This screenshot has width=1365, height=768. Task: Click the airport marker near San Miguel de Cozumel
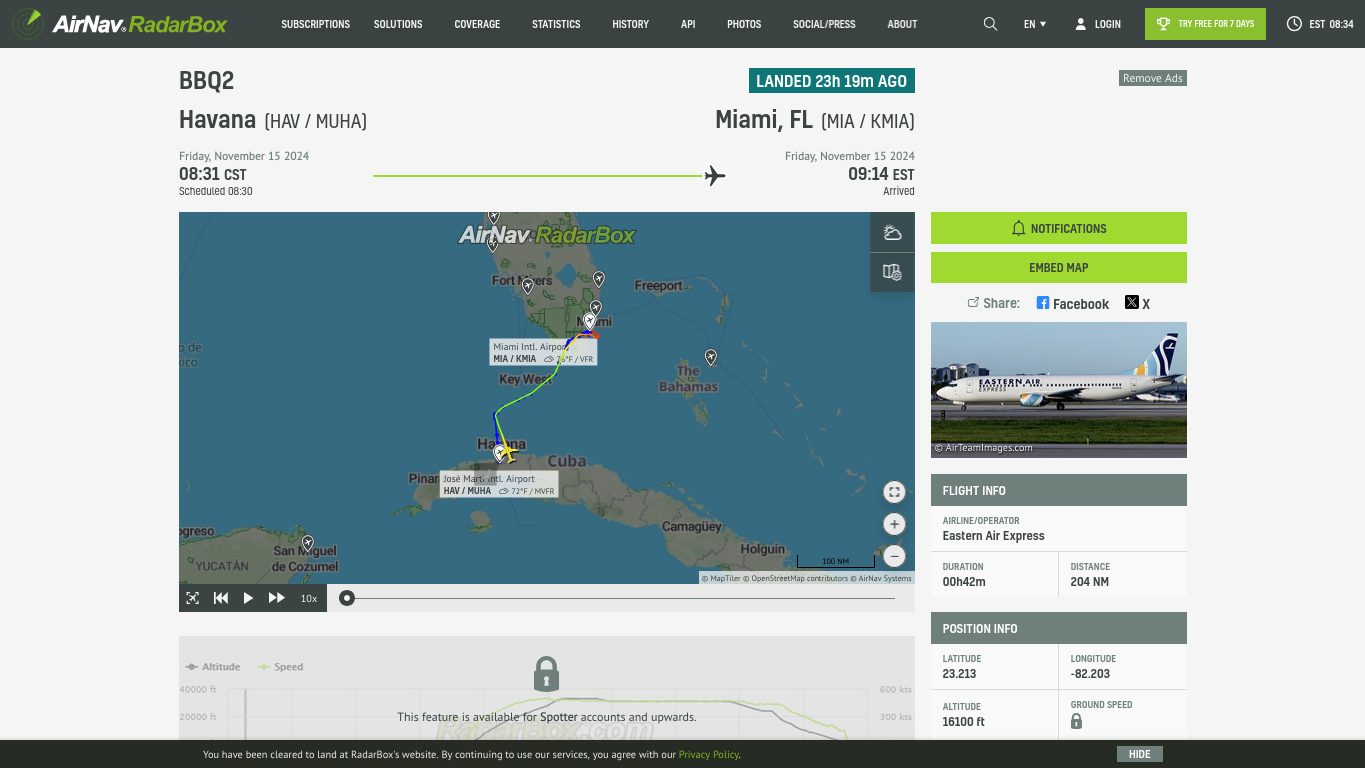coord(308,543)
